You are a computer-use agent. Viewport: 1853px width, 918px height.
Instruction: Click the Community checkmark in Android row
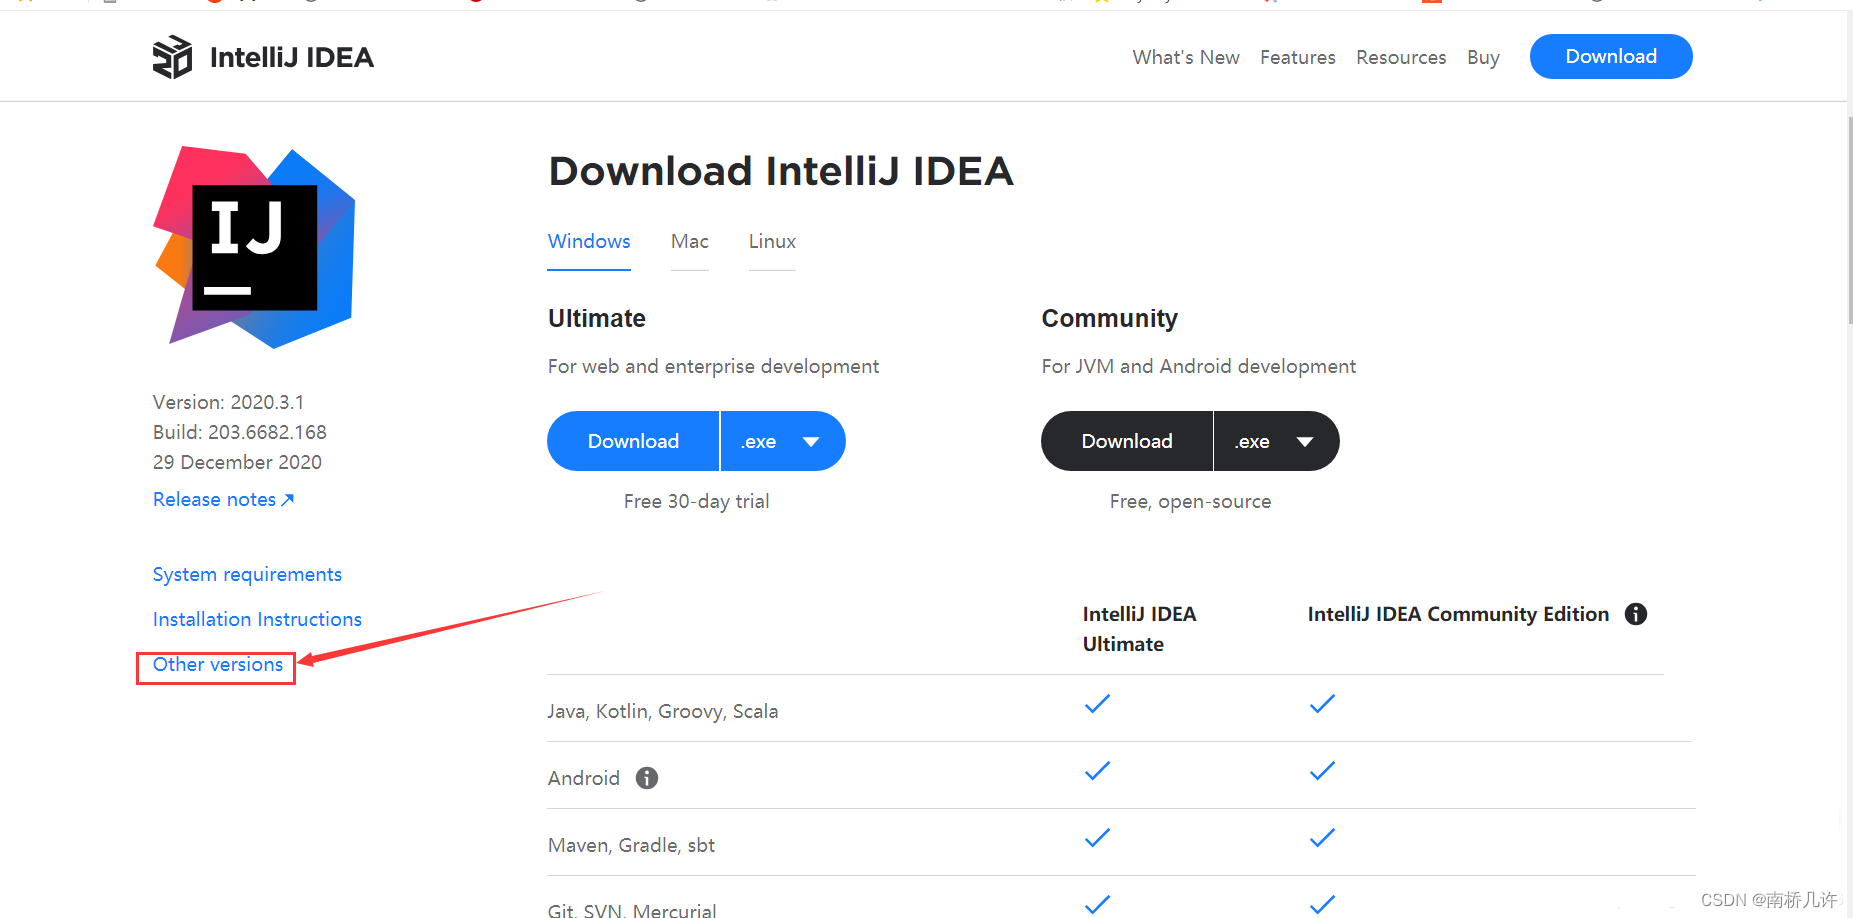[1322, 771]
